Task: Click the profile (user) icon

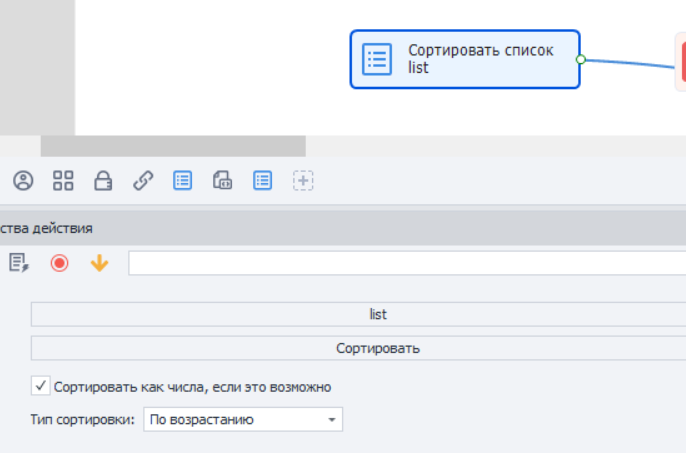Action: pos(23,181)
